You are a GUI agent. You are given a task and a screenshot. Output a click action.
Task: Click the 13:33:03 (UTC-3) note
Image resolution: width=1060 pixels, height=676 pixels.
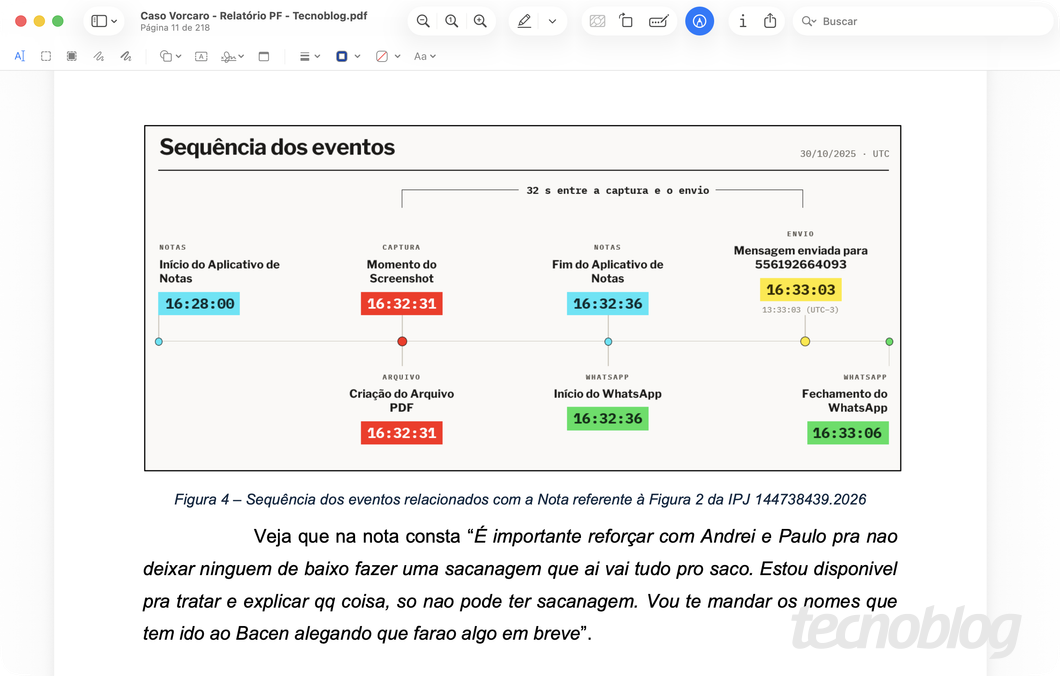(x=800, y=310)
